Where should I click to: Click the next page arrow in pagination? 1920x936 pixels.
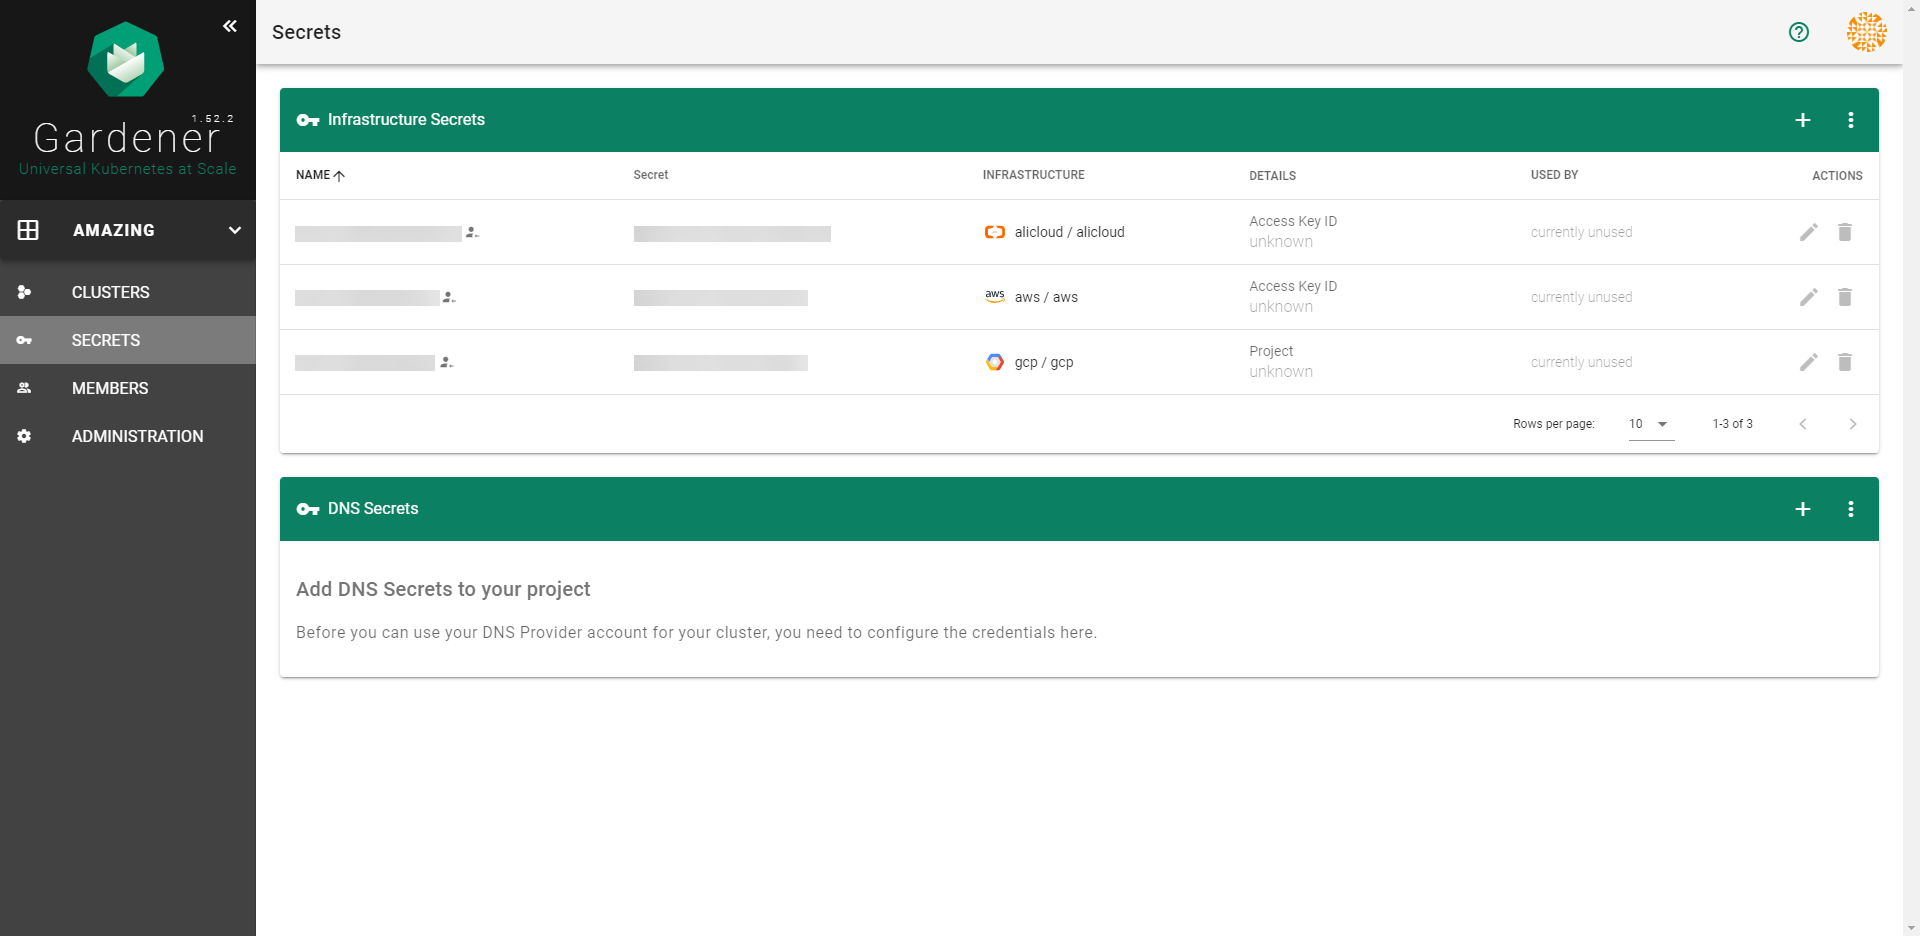click(x=1852, y=424)
